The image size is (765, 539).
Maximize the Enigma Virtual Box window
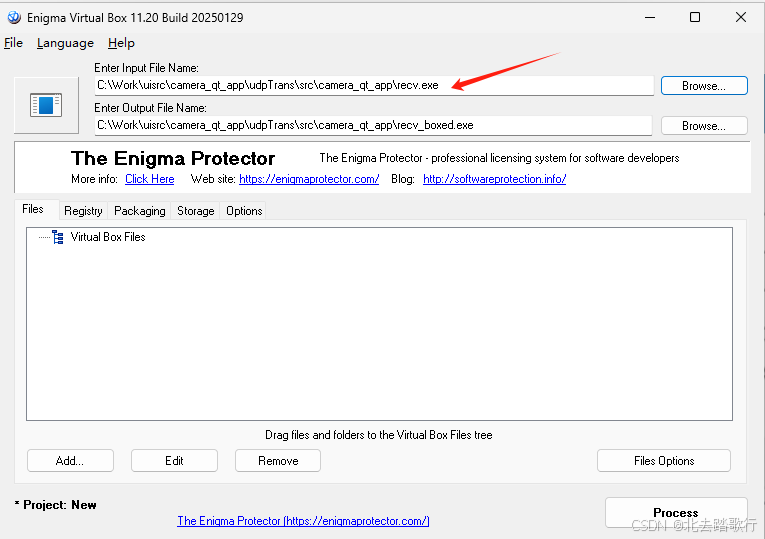click(695, 18)
